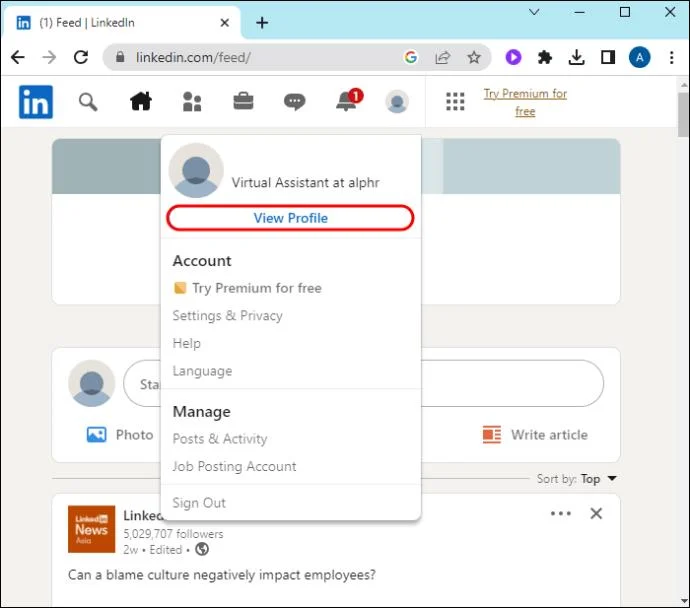This screenshot has height=608, width=690.
Task: Open My Network people icon
Action: (x=192, y=102)
